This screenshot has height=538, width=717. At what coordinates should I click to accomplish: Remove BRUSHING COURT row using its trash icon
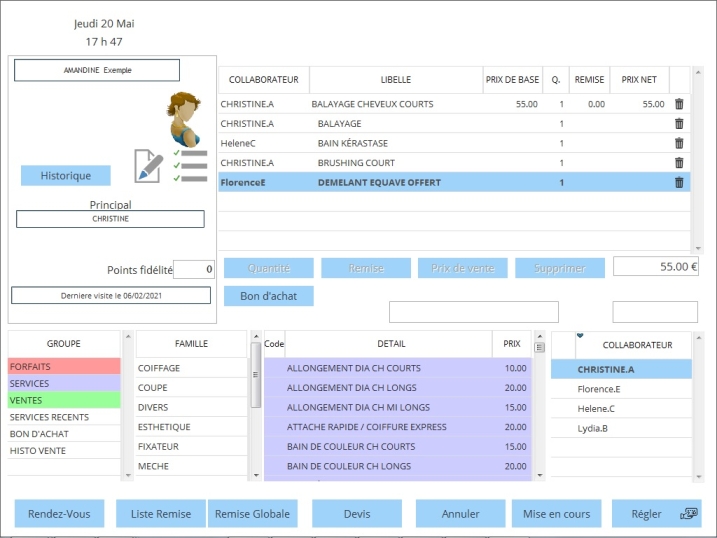click(x=679, y=163)
